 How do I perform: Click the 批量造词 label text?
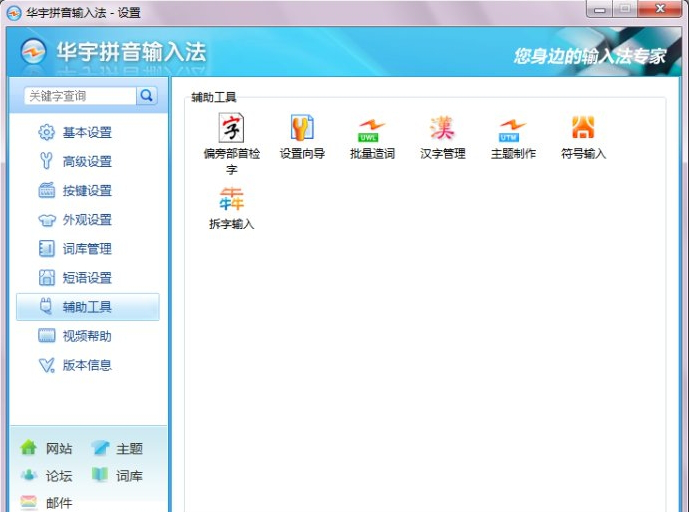coord(372,154)
